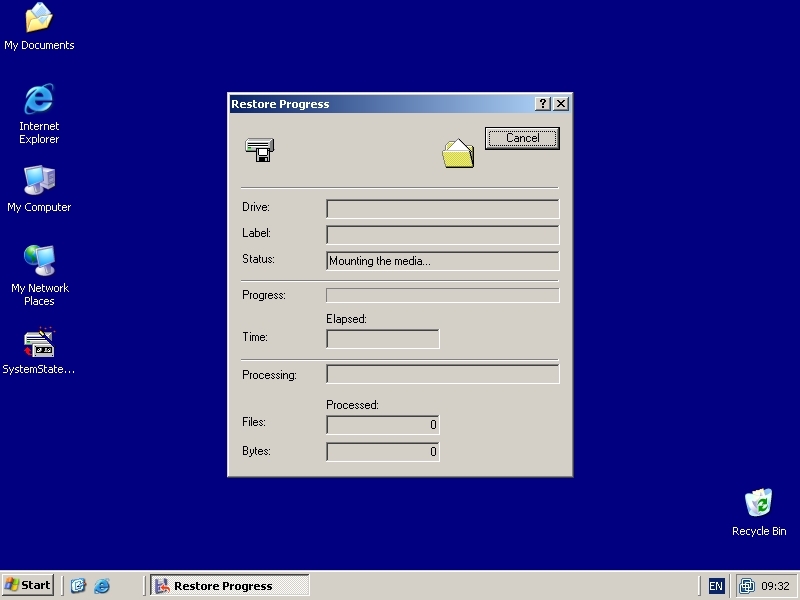The image size is (800, 600).
Task: Click the Drive: label
Action: tap(256, 207)
